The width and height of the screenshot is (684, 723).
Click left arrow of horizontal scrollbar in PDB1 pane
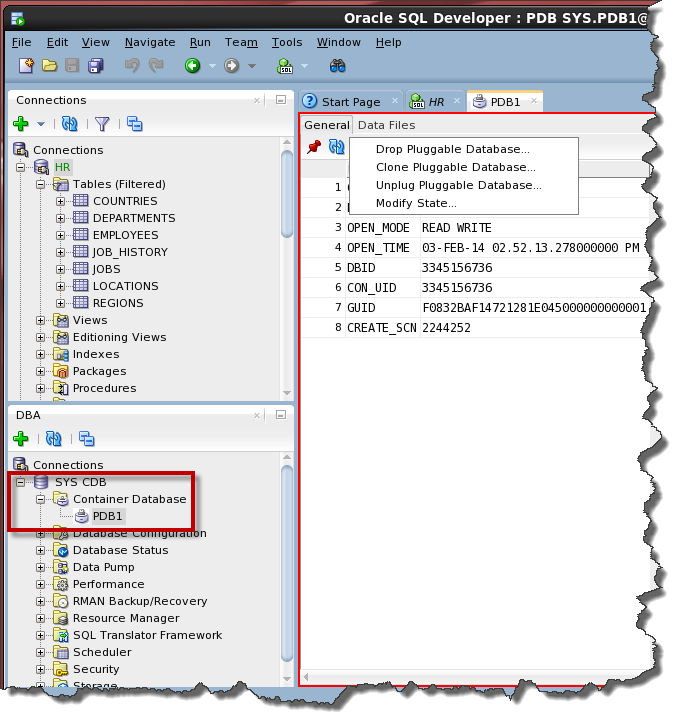click(305, 677)
